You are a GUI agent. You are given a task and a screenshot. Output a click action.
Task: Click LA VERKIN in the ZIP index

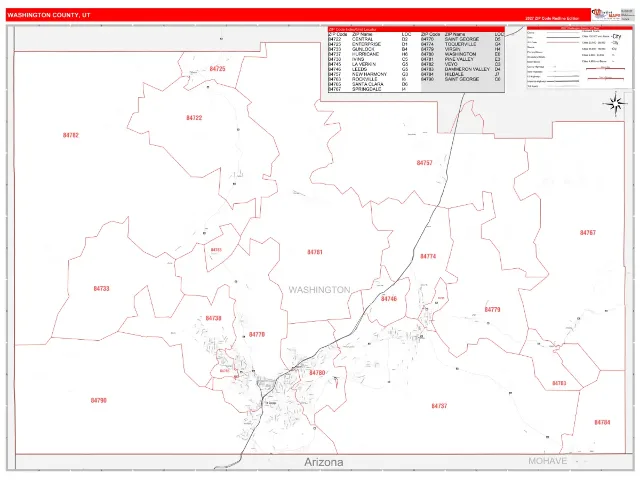point(364,64)
